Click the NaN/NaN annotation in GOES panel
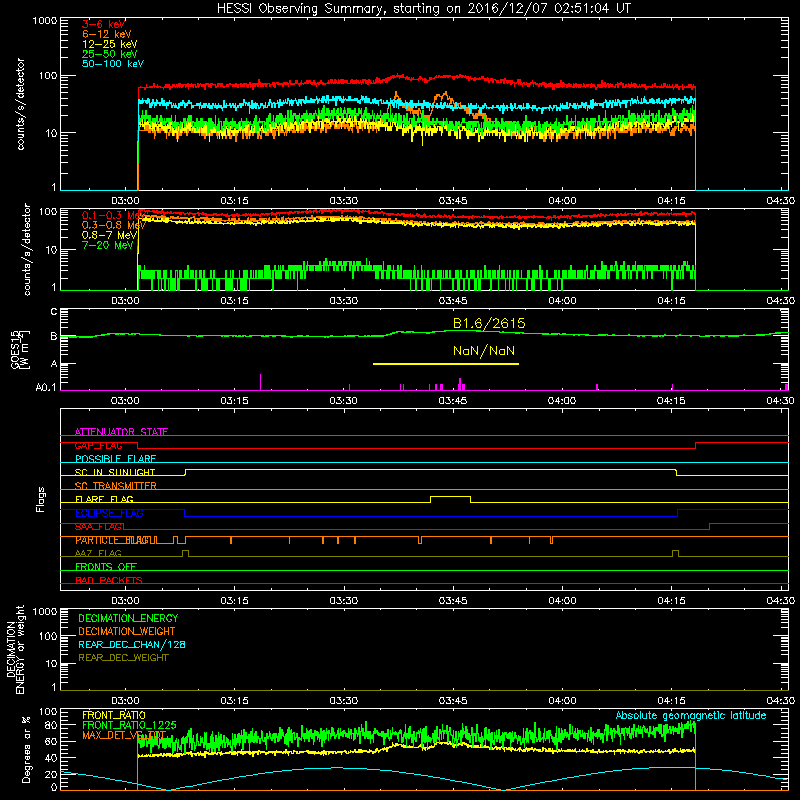 pyautogui.click(x=484, y=351)
